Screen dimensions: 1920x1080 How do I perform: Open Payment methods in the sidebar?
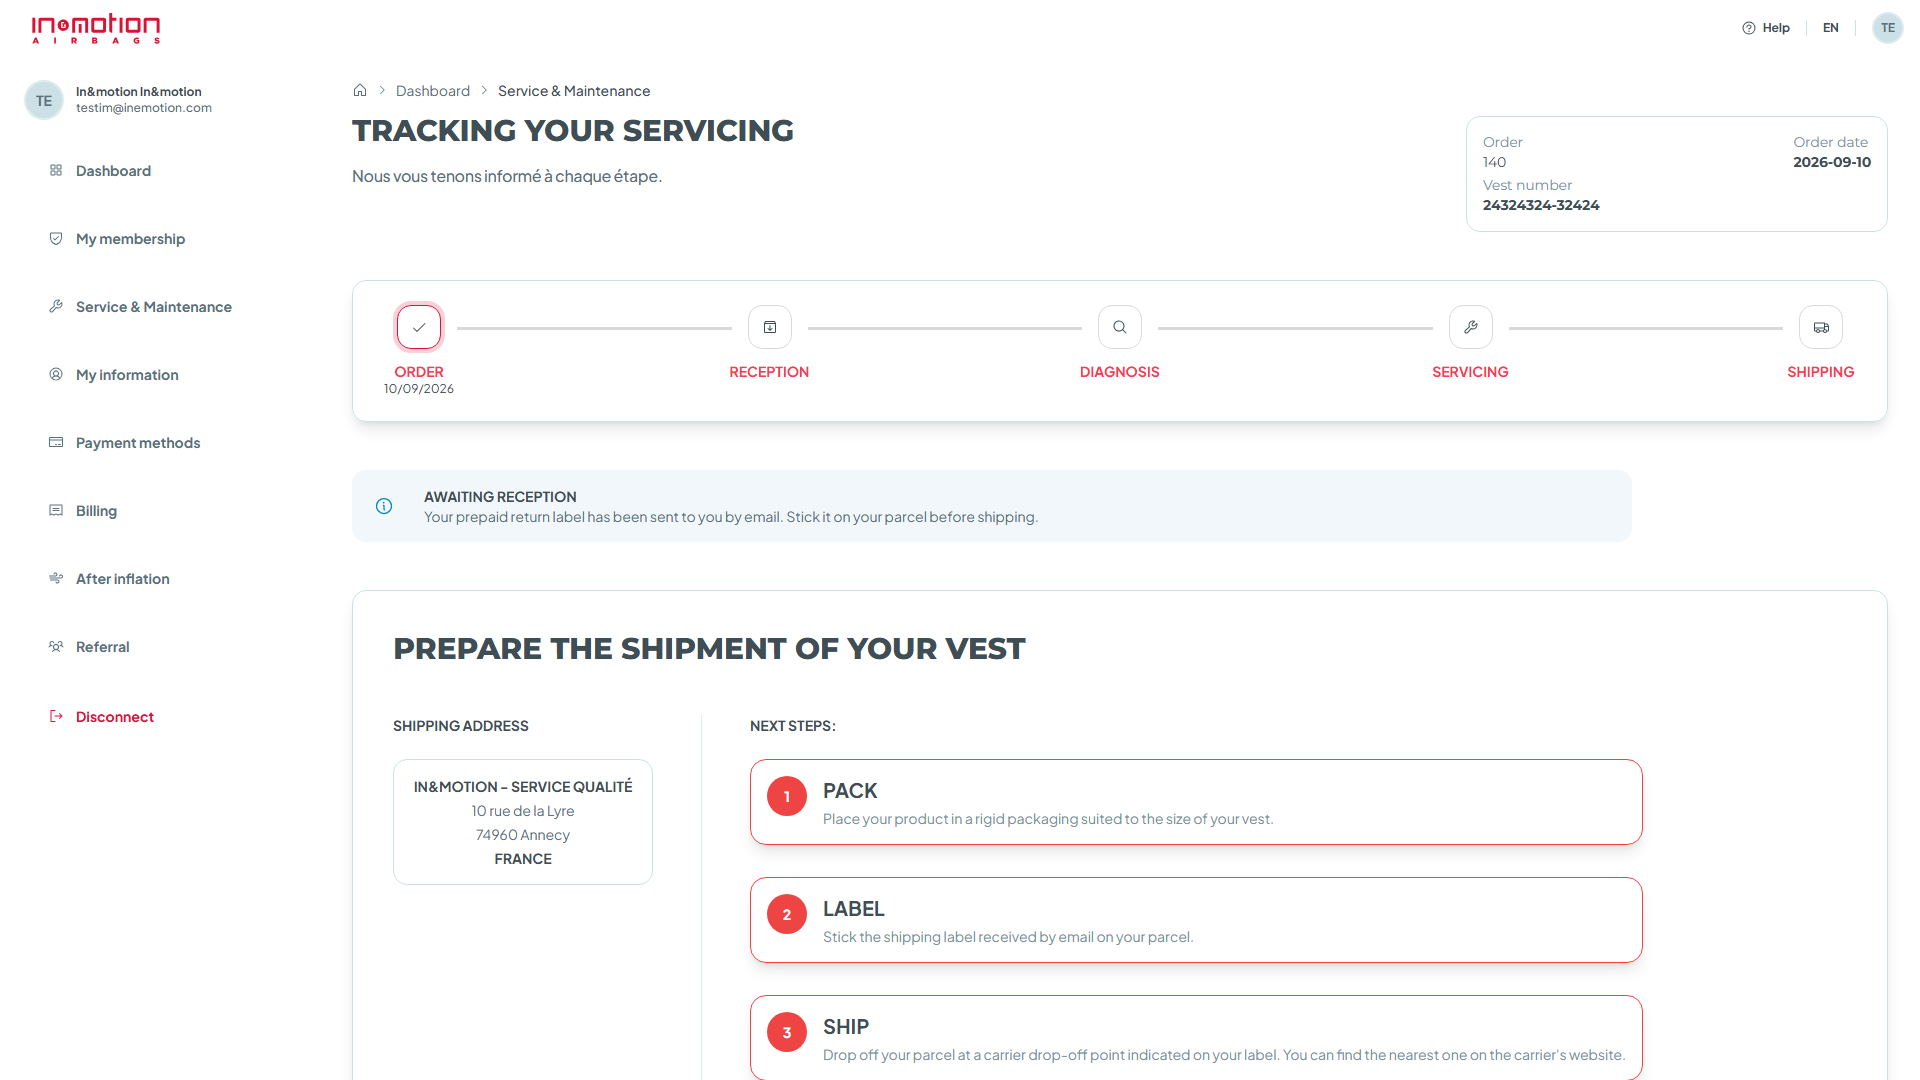tap(138, 443)
